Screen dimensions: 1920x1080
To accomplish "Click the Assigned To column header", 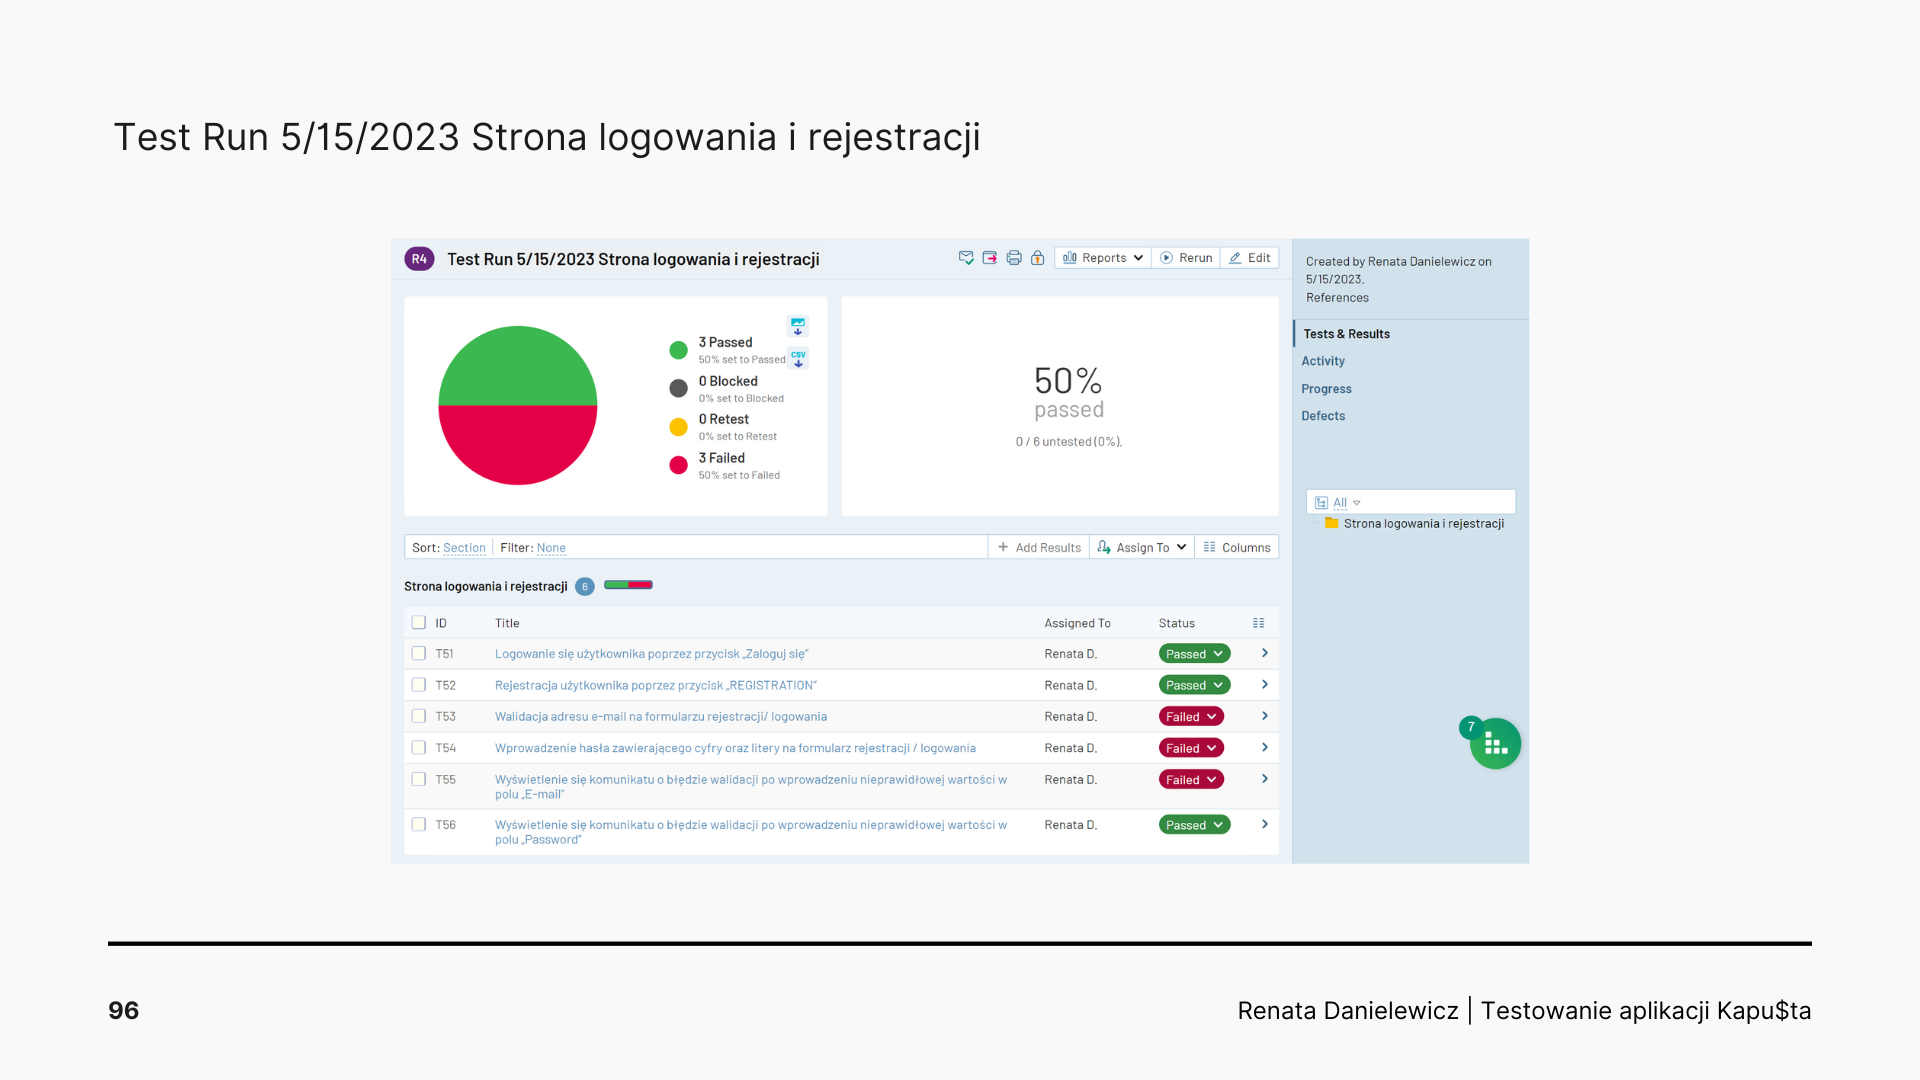I will (x=1077, y=623).
